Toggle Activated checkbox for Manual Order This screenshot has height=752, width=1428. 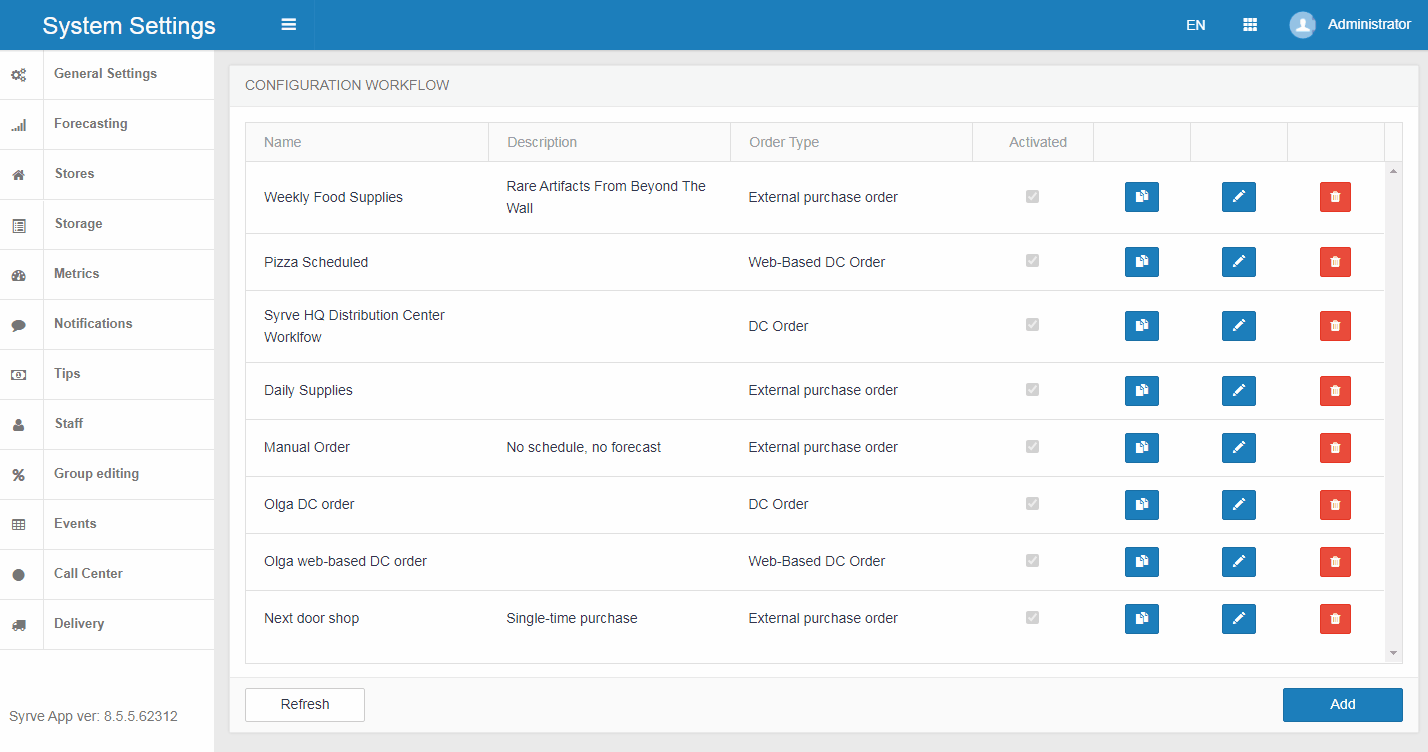pyautogui.click(x=1032, y=447)
